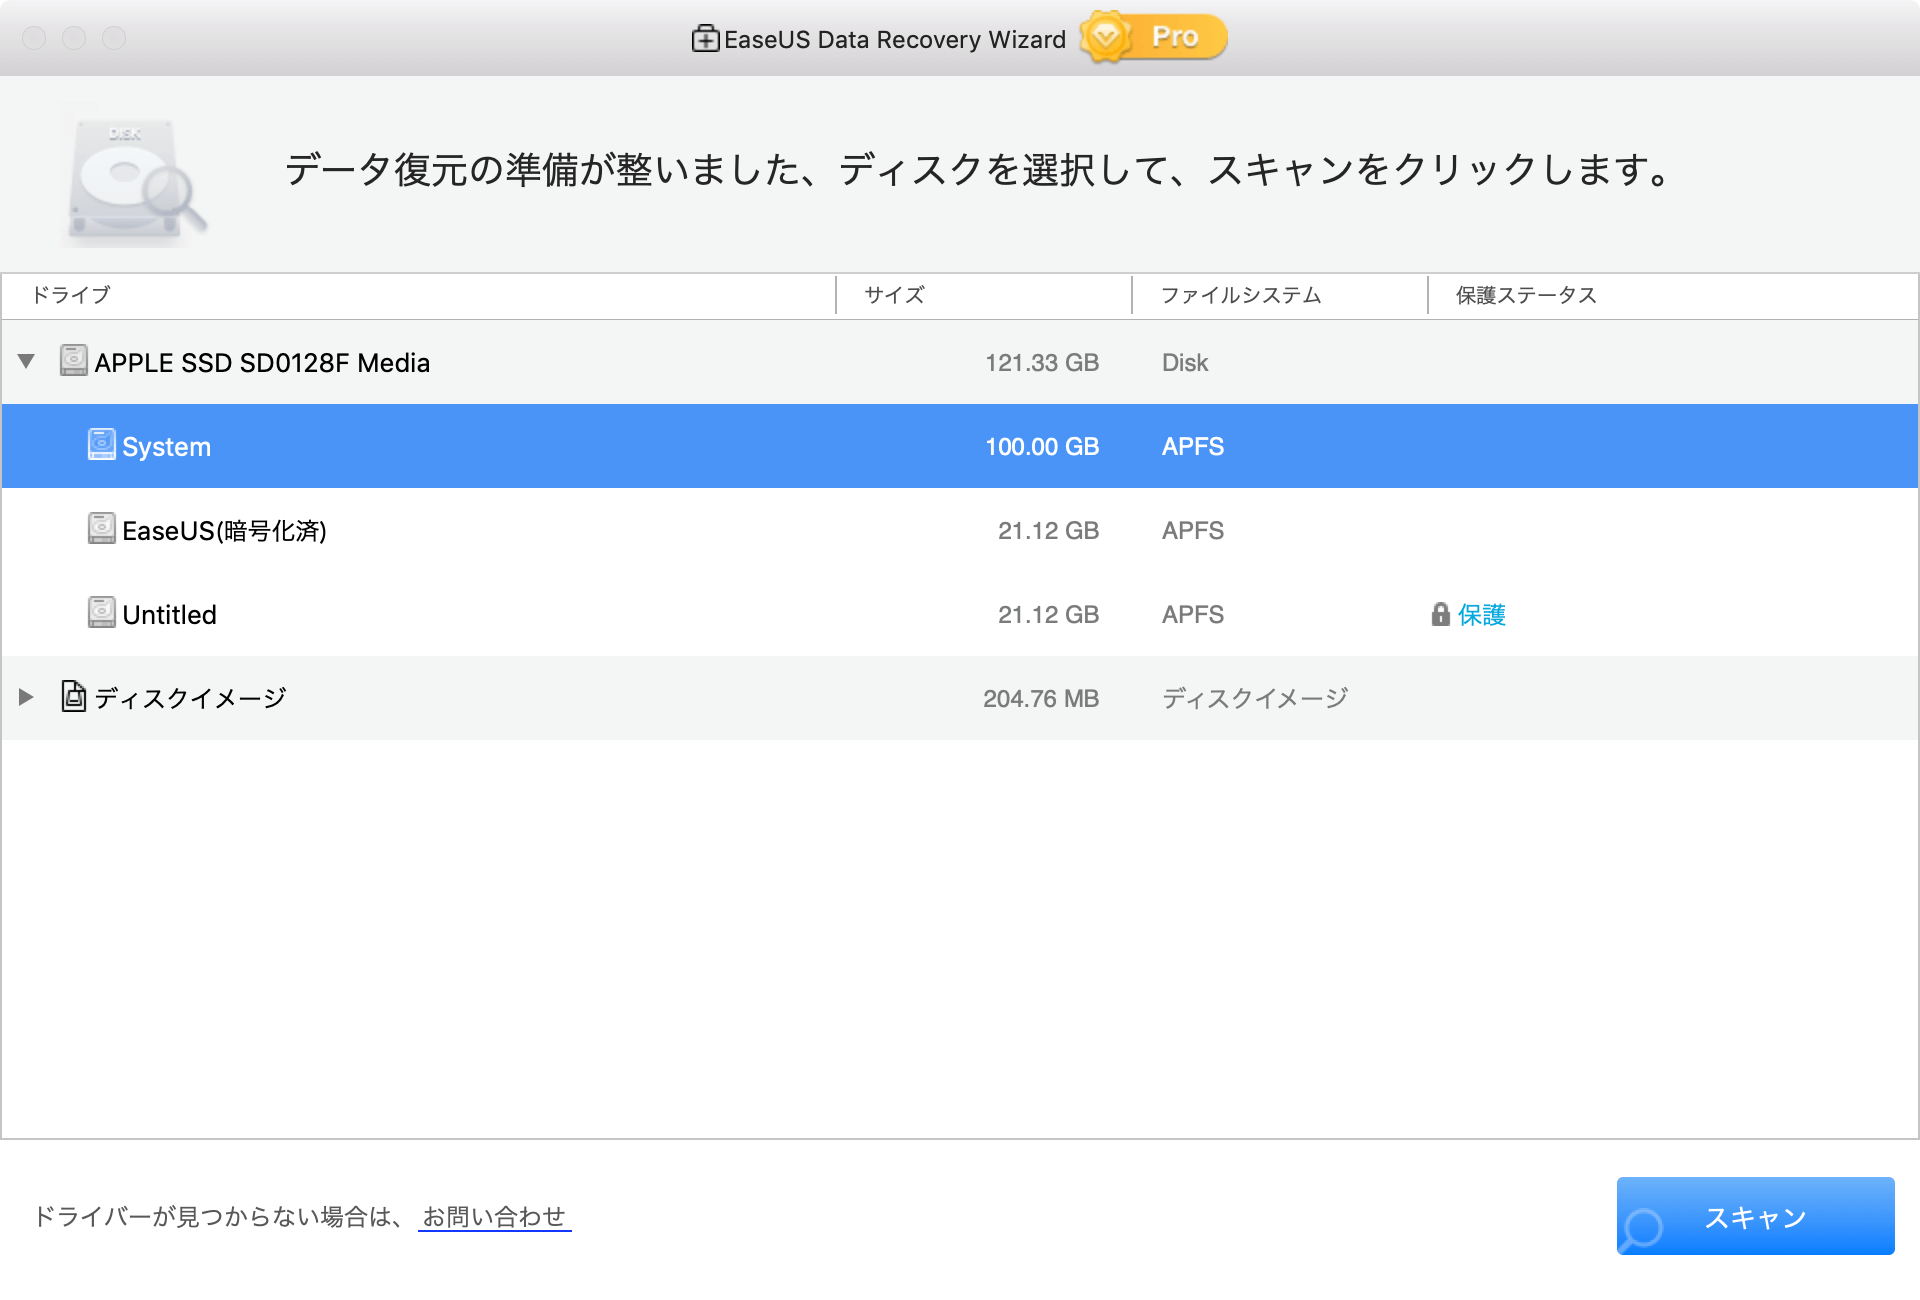Click the EaseUS Data Recovery Wizard title
The image size is (1920, 1300).
click(x=895, y=40)
